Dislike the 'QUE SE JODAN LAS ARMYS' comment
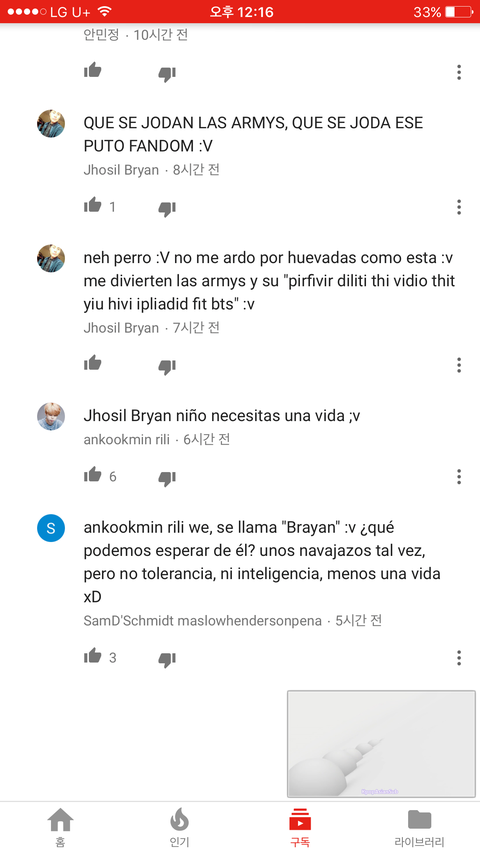 (x=167, y=208)
